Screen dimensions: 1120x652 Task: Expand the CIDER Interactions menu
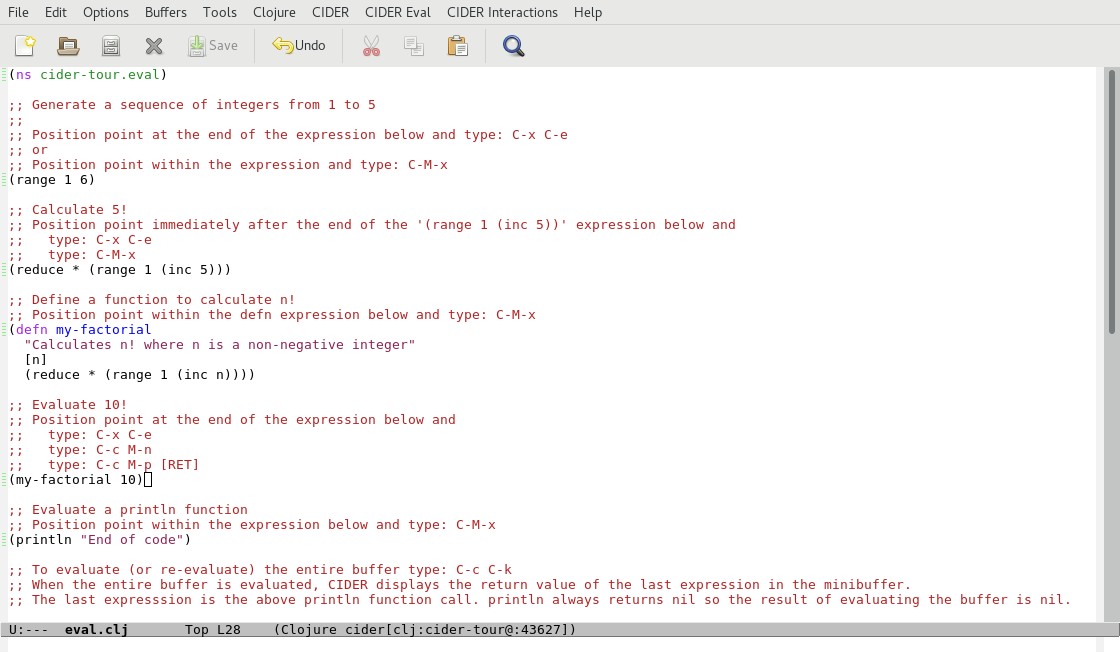tap(502, 12)
